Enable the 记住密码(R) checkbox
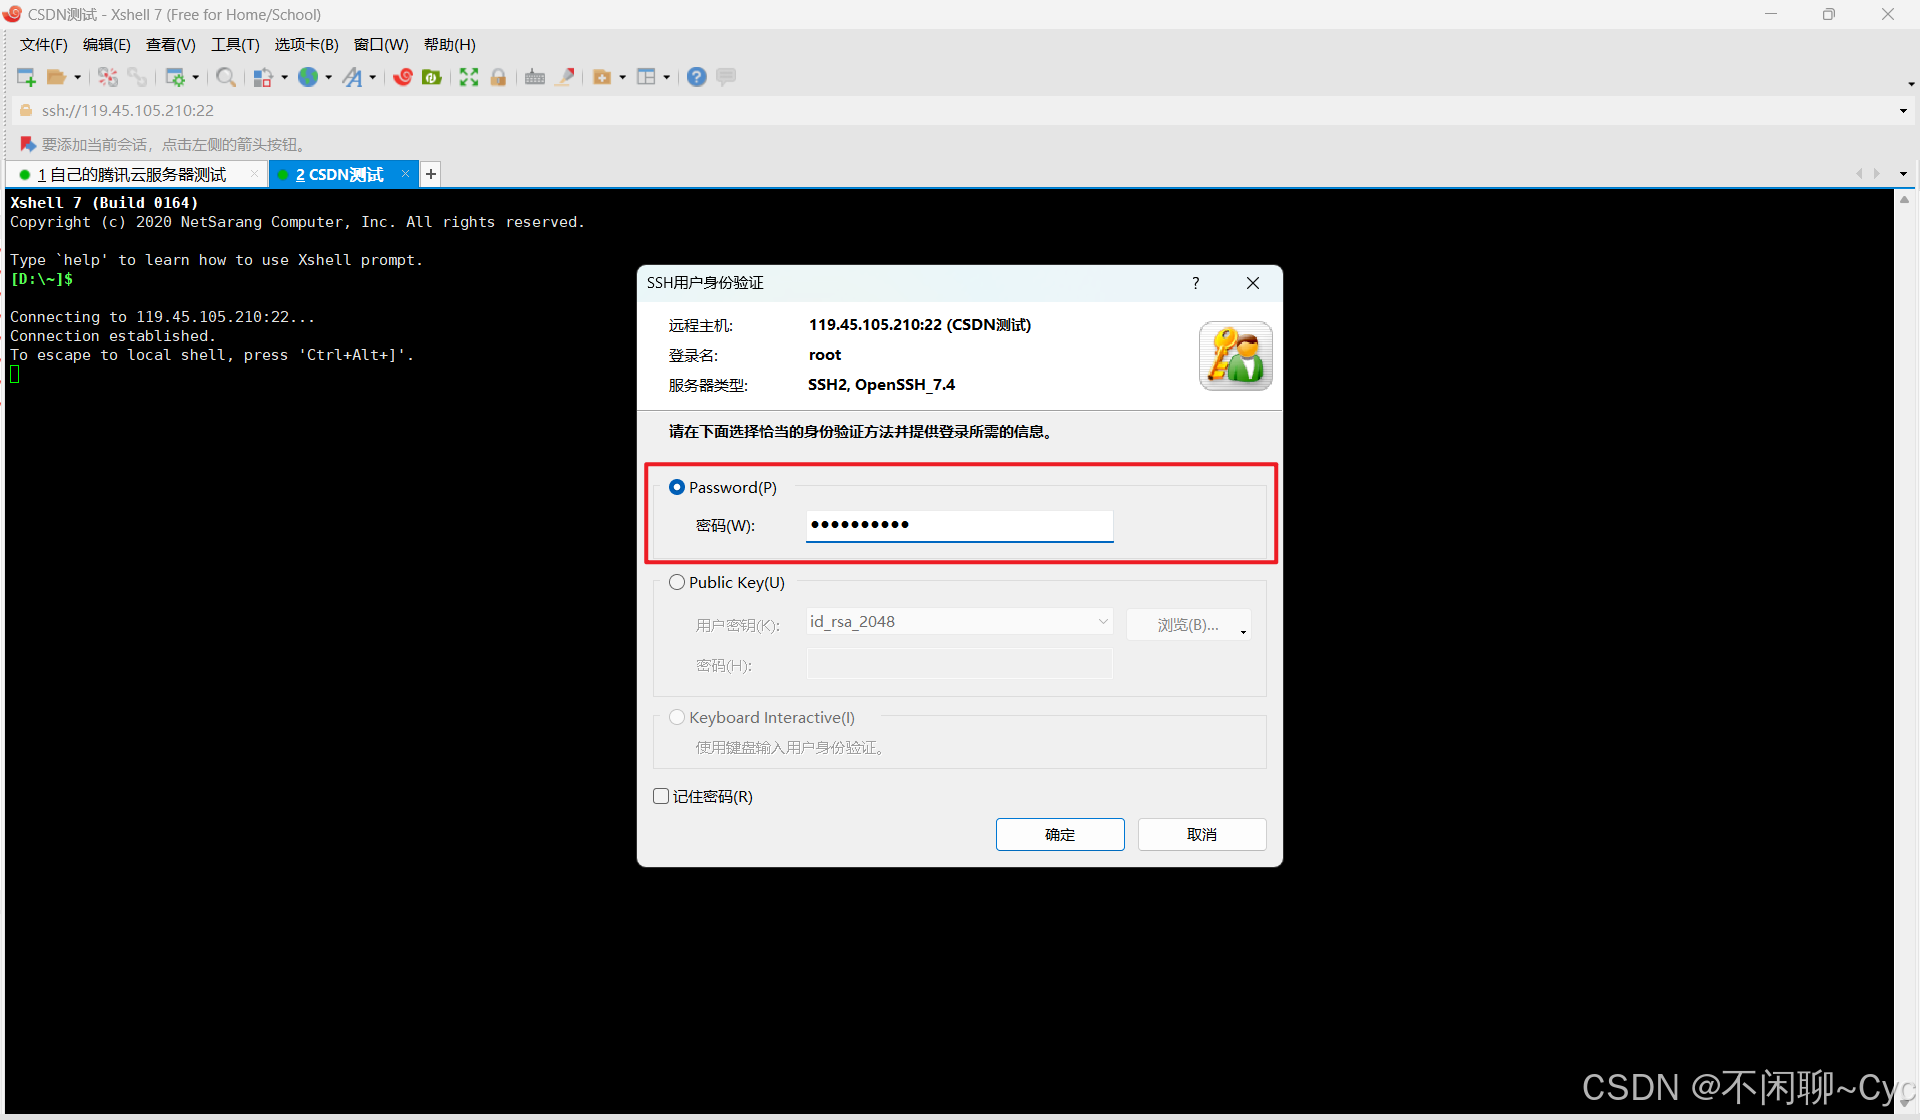 [x=660, y=795]
